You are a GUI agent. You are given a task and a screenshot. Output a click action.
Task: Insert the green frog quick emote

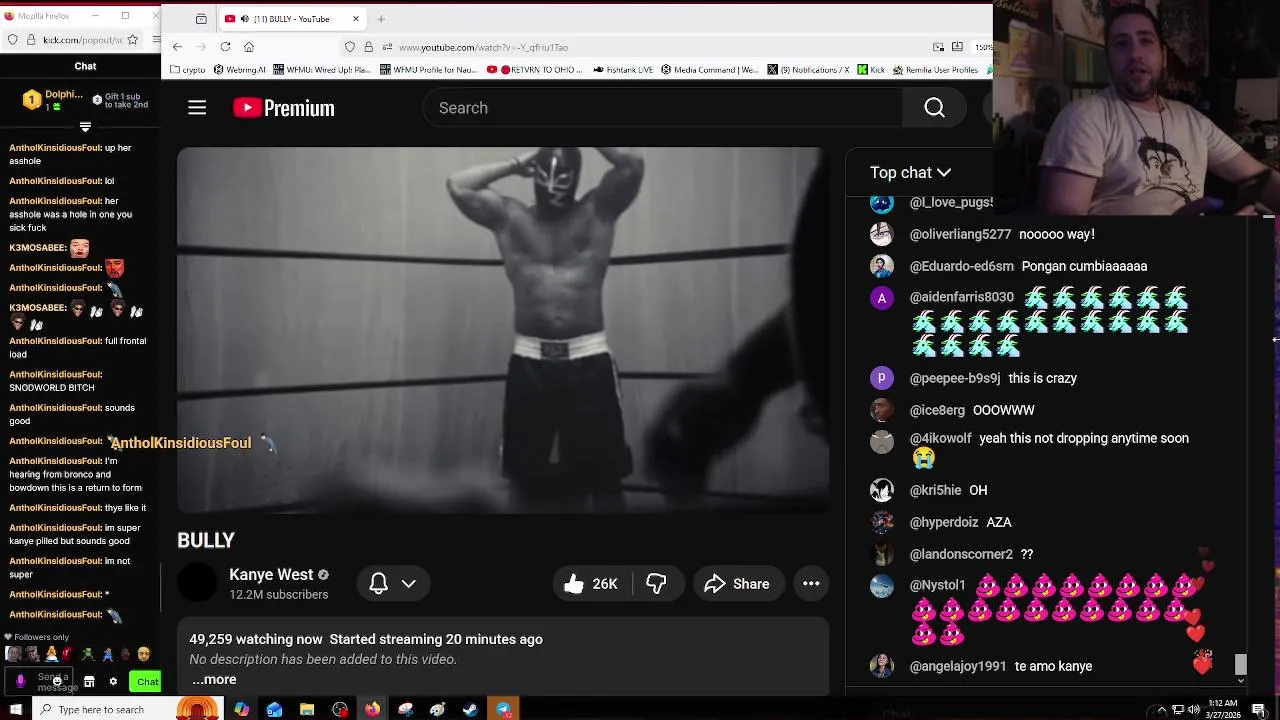[88, 654]
